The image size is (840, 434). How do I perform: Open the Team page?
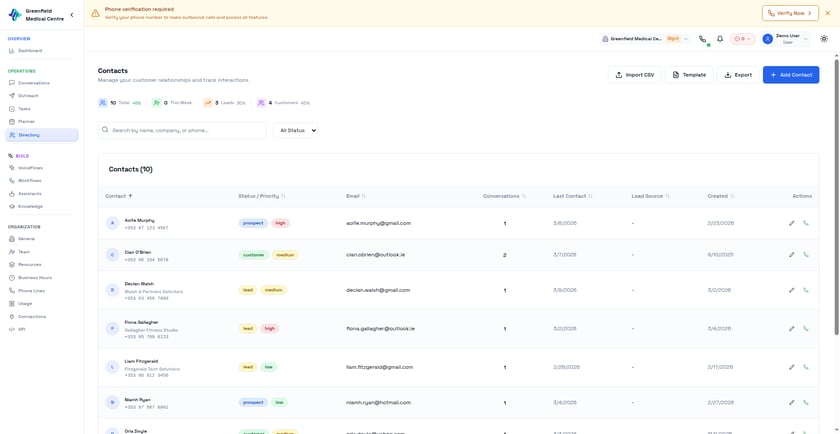tap(41, 252)
